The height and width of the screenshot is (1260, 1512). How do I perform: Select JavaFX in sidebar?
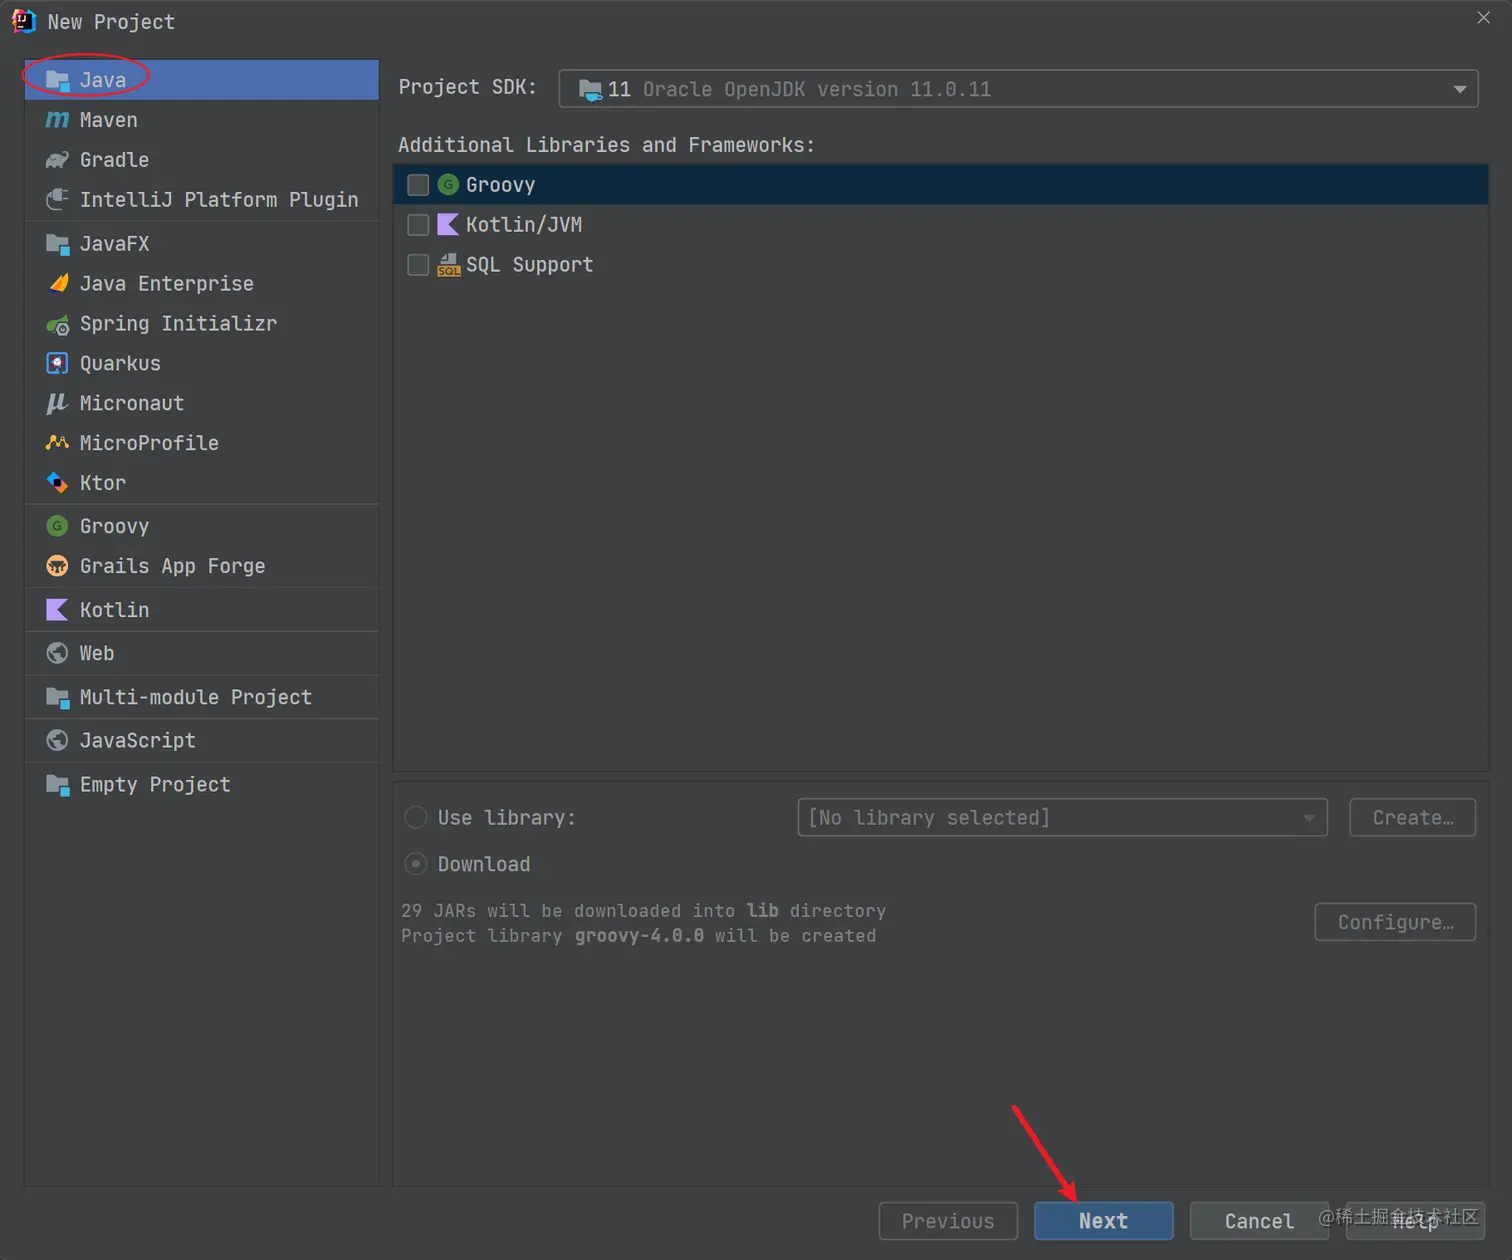[x=202, y=243]
